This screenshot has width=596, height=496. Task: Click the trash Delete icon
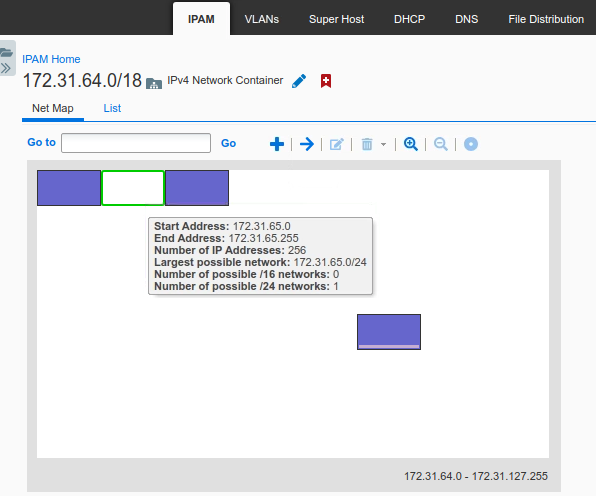click(367, 144)
